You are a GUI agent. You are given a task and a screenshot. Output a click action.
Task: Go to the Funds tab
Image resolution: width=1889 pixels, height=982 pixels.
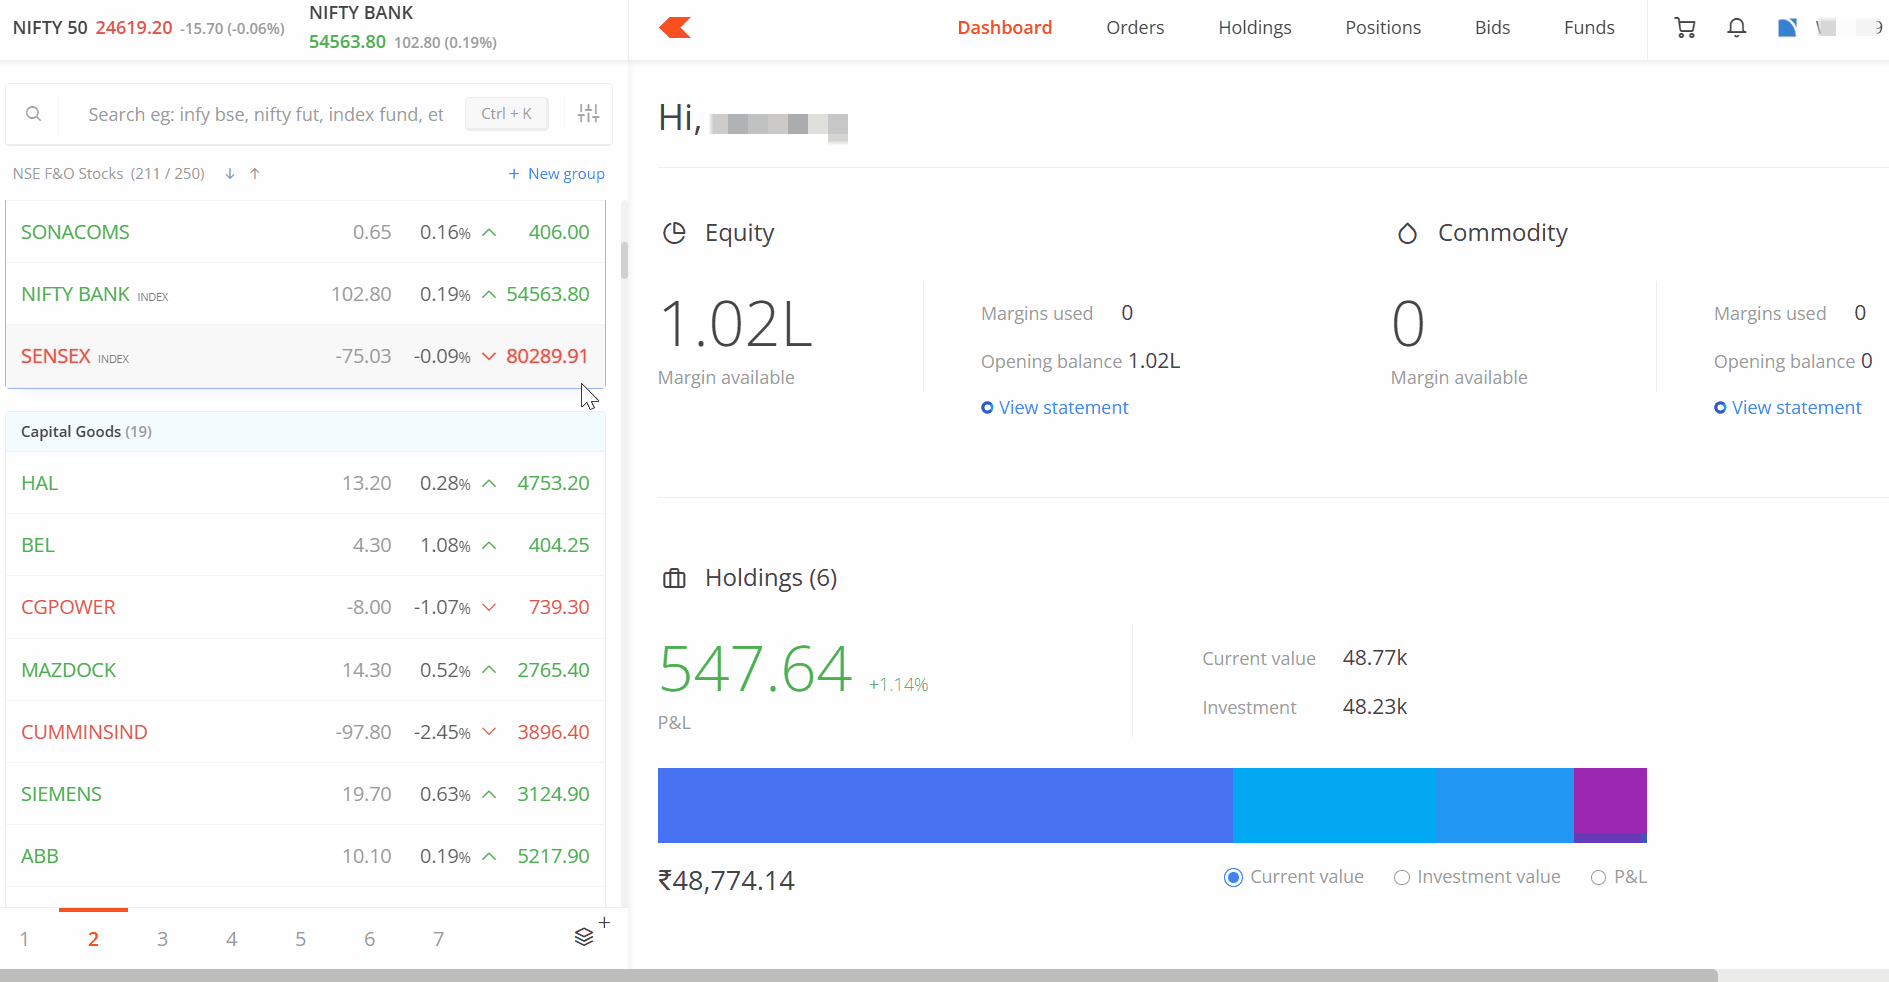1588,28
